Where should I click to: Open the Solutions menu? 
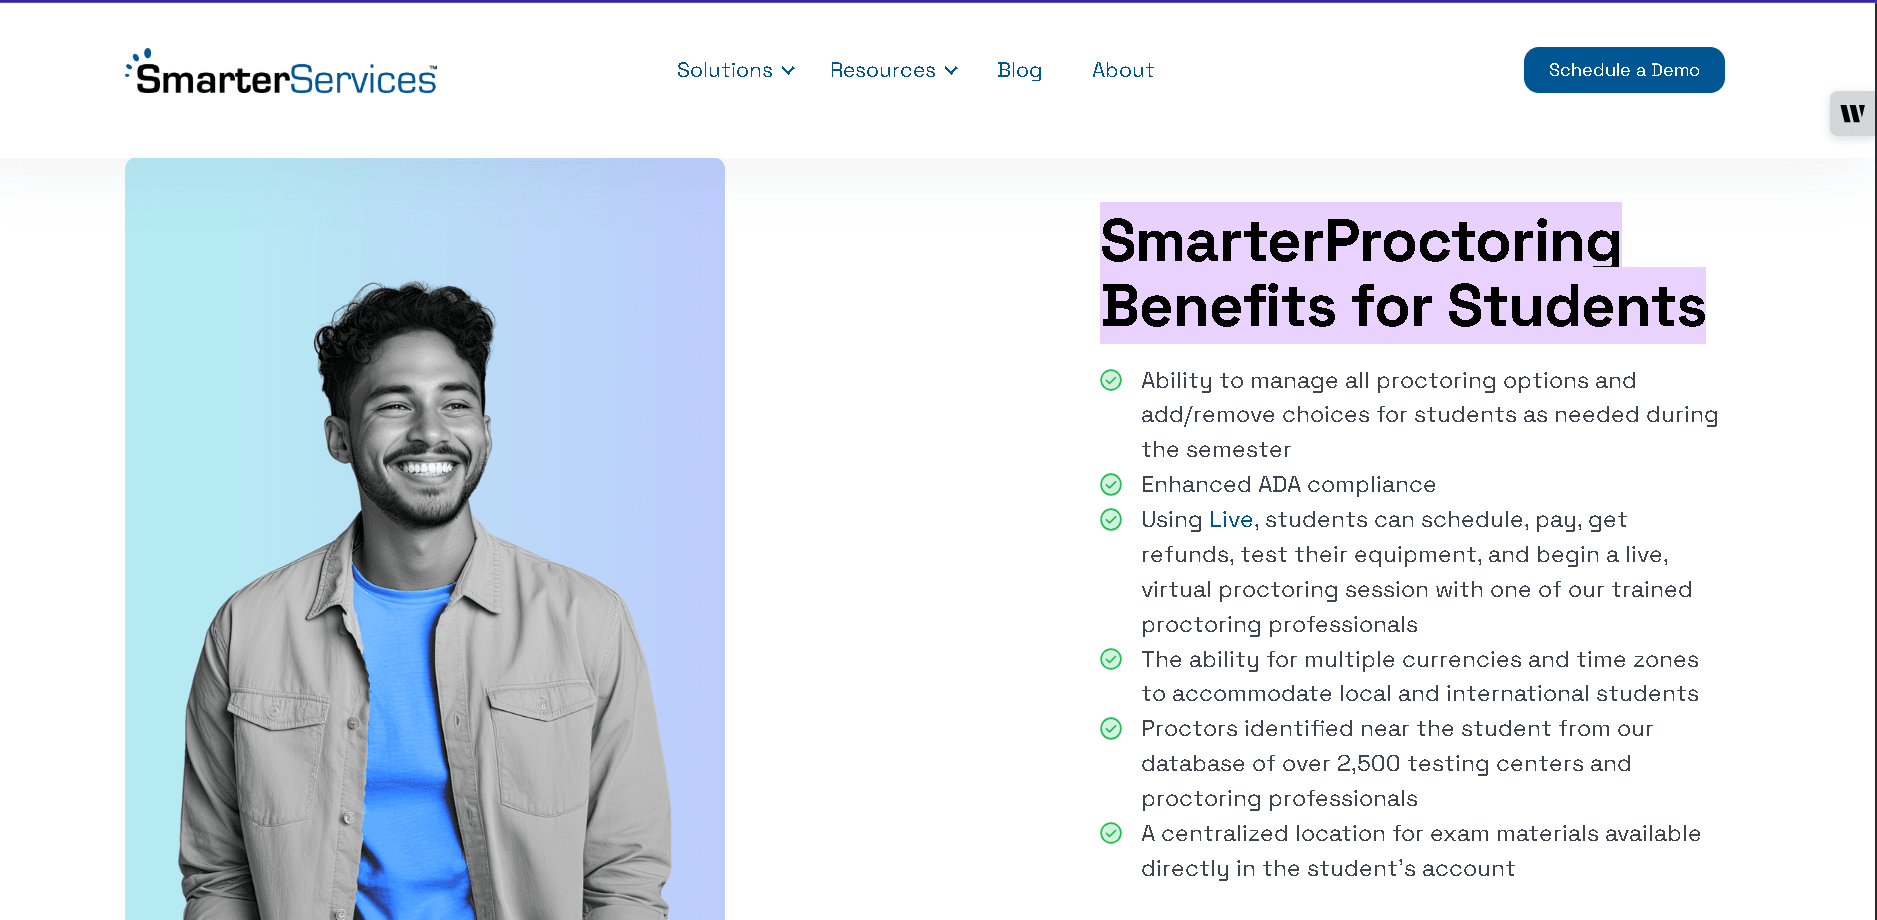point(725,70)
